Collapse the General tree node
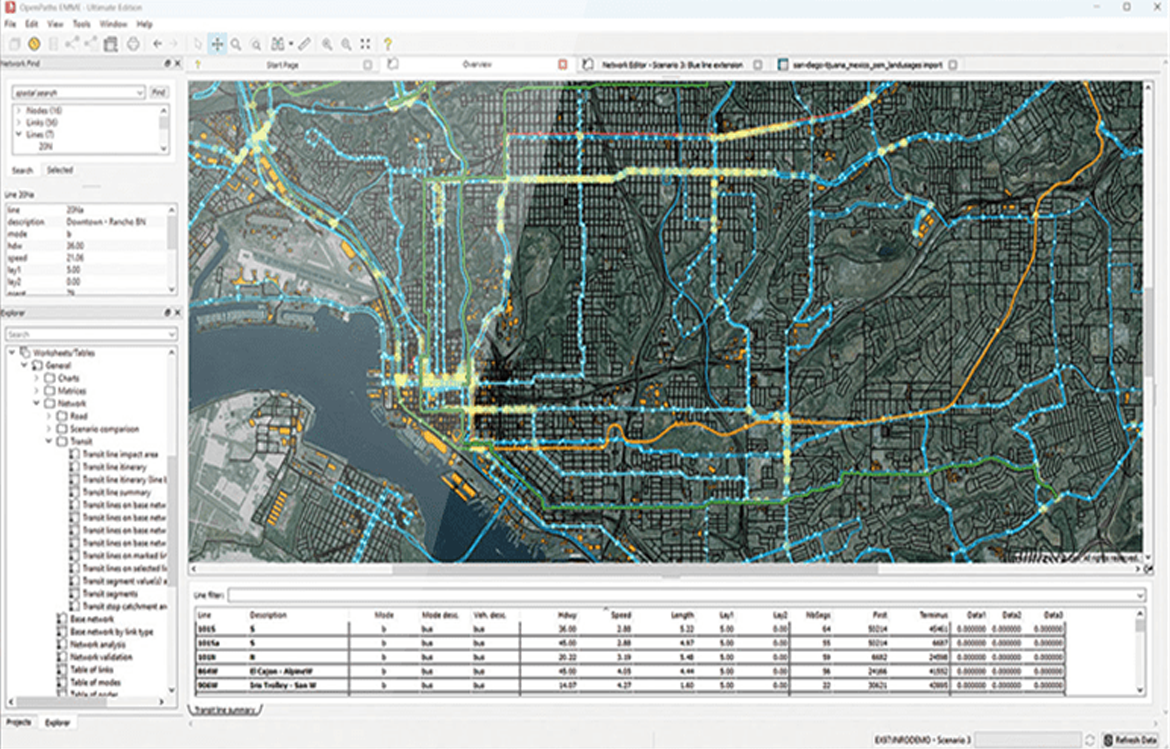The height and width of the screenshot is (749, 1170). (24, 365)
